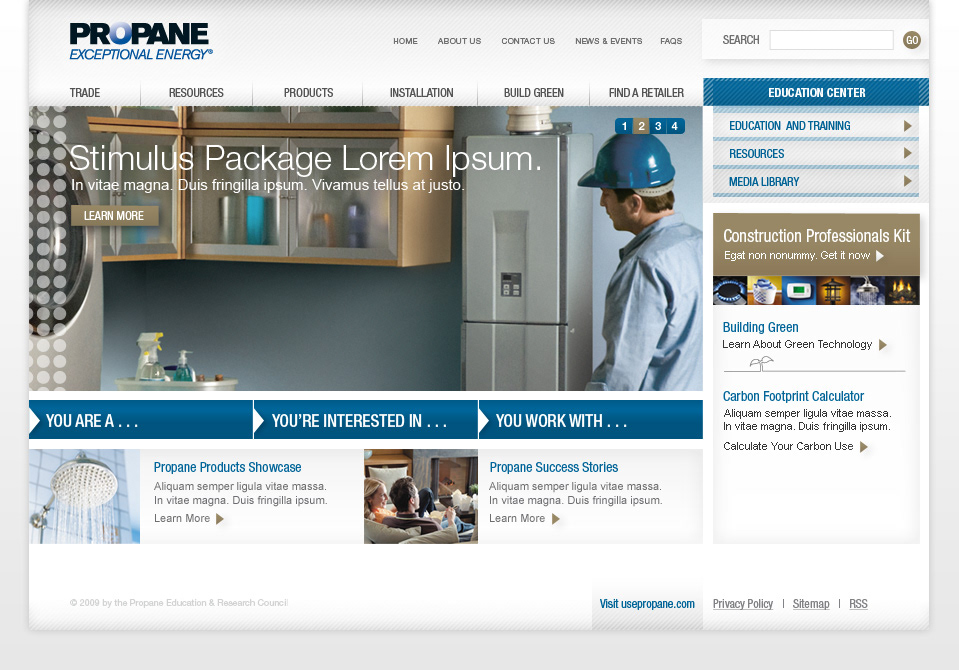Viewport: 959px width, 670px height.
Task: Switch to slide 1 in banner pager
Action: pyautogui.click(x=624, y=126)
